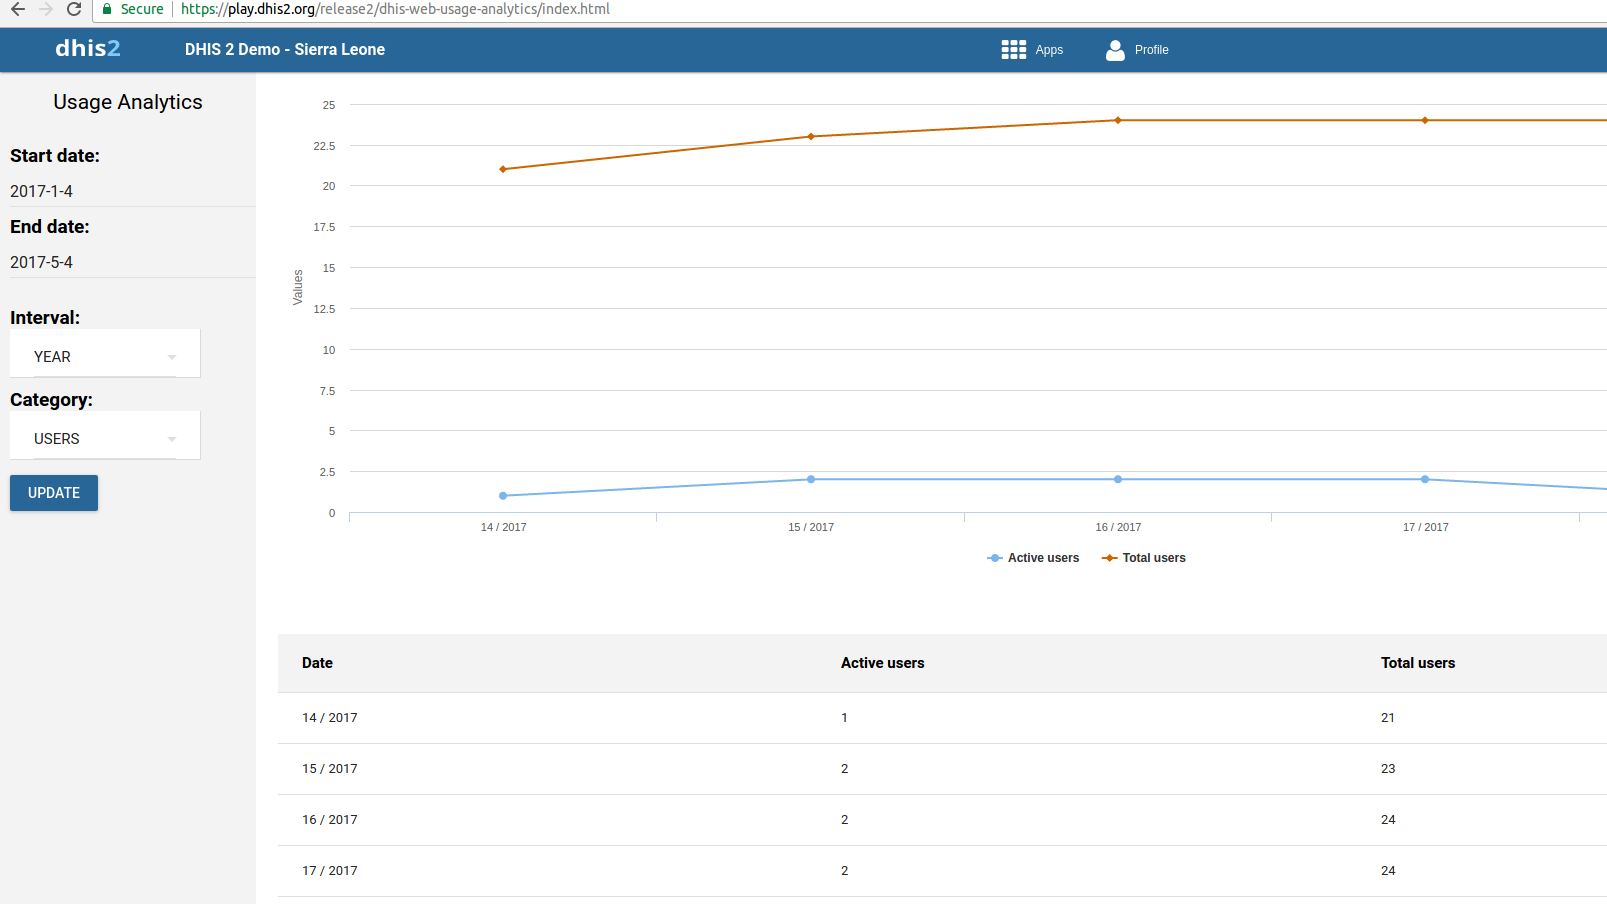Click DHIS 2 Demo - Sierra Leone title
The height and width of the screenshot is (904, 1607).
(285, 50)
